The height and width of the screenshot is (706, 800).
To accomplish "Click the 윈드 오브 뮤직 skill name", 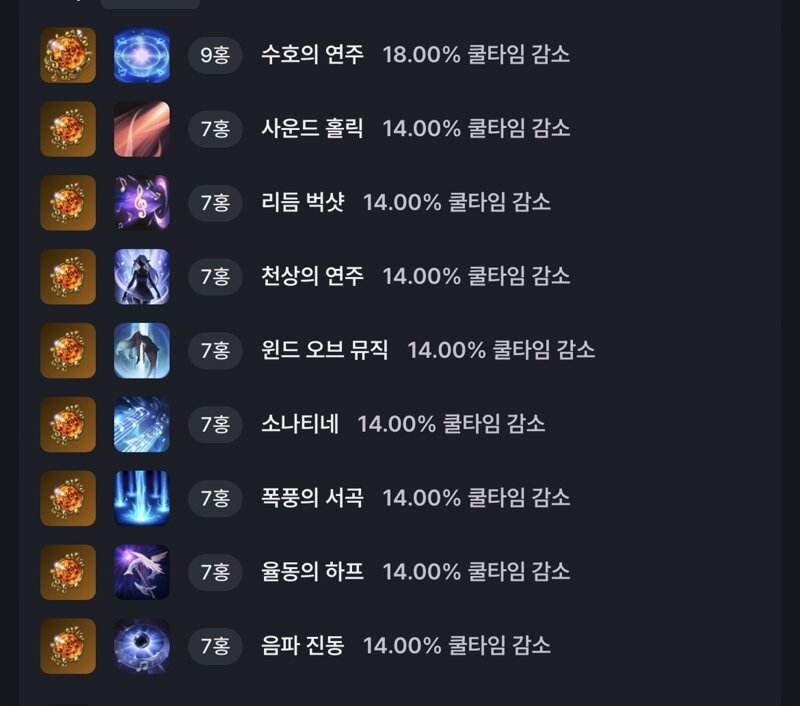I will (x=324, y=350).
